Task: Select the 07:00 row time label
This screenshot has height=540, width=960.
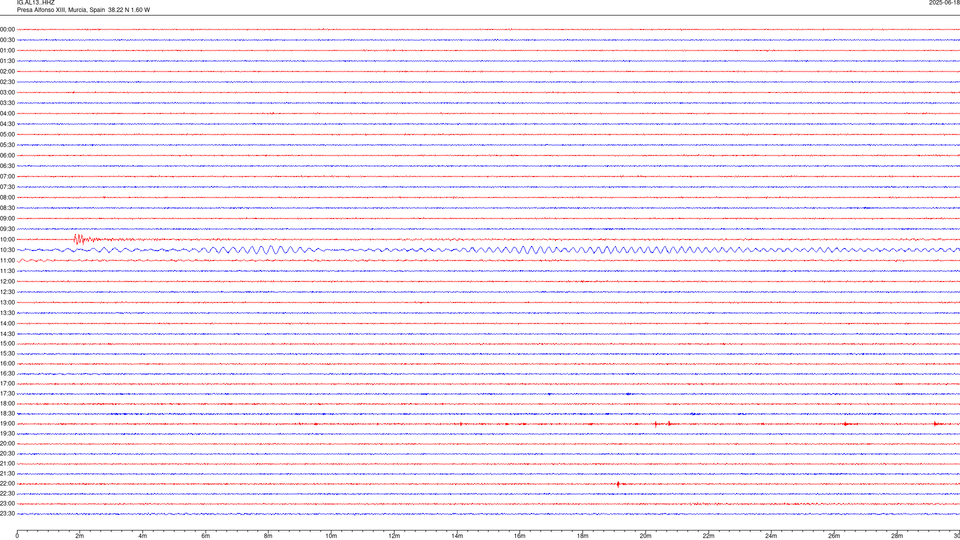Action: [x=7, y=176]
